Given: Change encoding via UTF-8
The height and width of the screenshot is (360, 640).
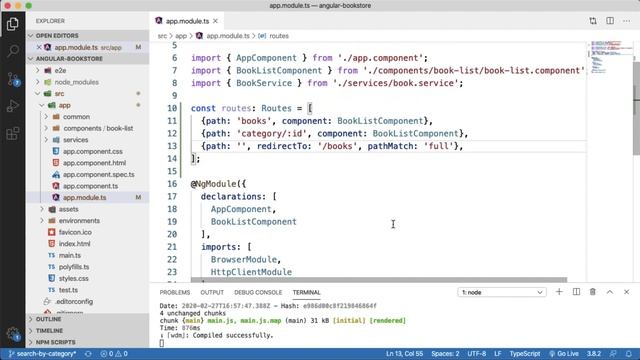Looking at the screenshot, I should [477, 354].
